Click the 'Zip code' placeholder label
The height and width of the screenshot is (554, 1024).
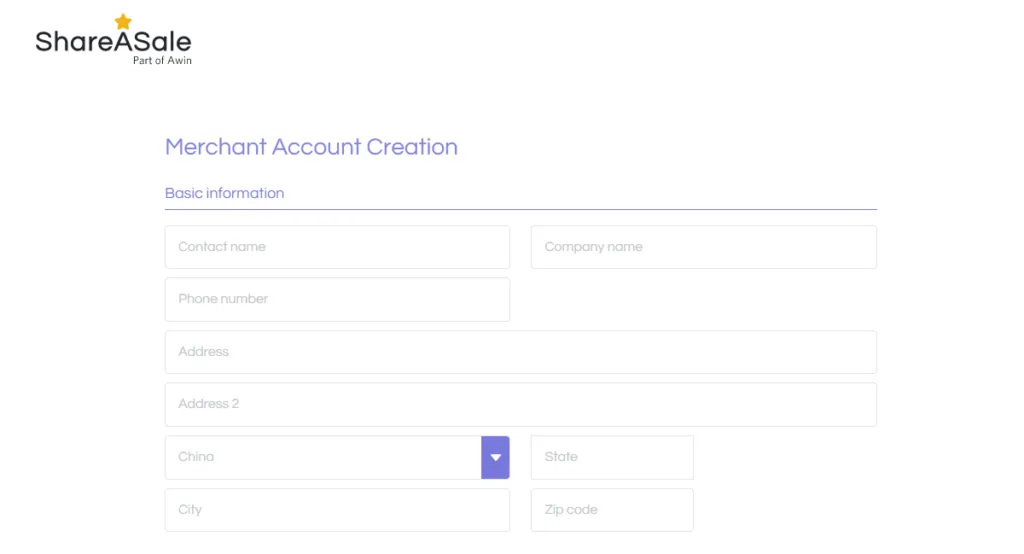[x=571, y=510]
